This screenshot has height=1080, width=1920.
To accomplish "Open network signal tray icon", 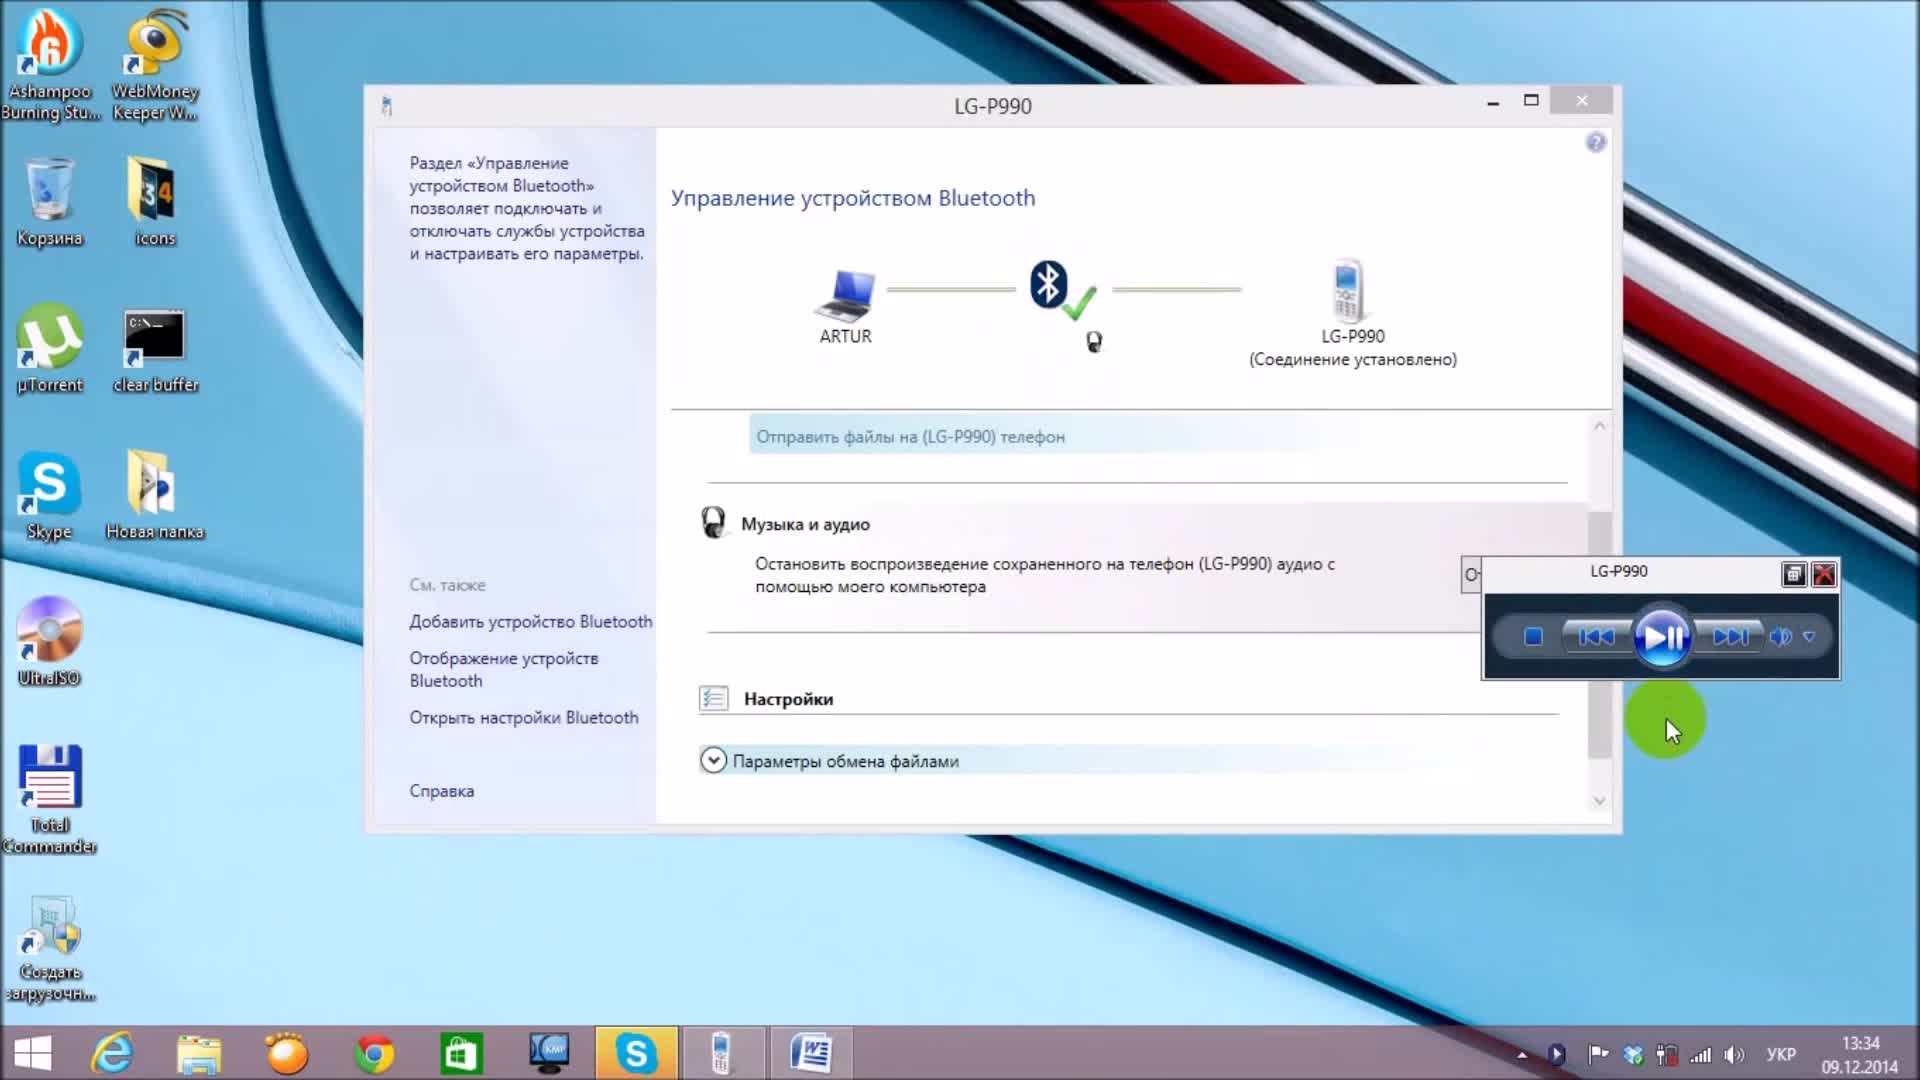I will (1700, 1055).
